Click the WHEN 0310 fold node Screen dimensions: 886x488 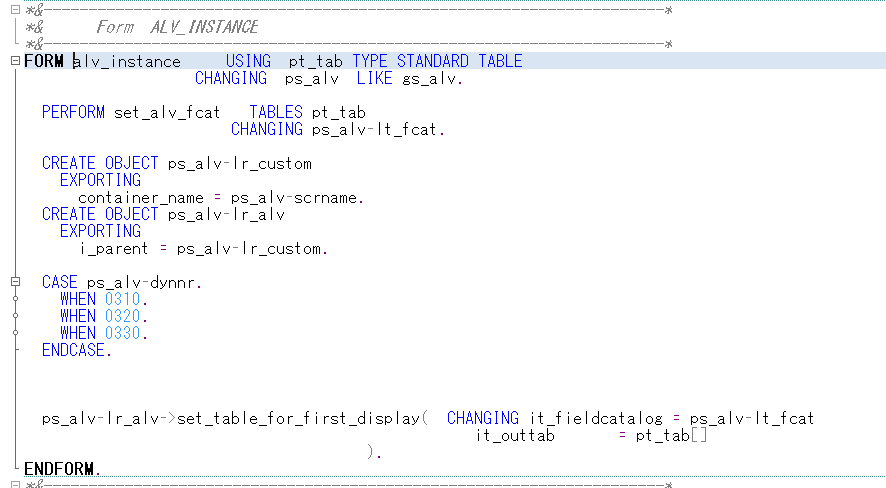pyautogui.click(x=15, y=298)
